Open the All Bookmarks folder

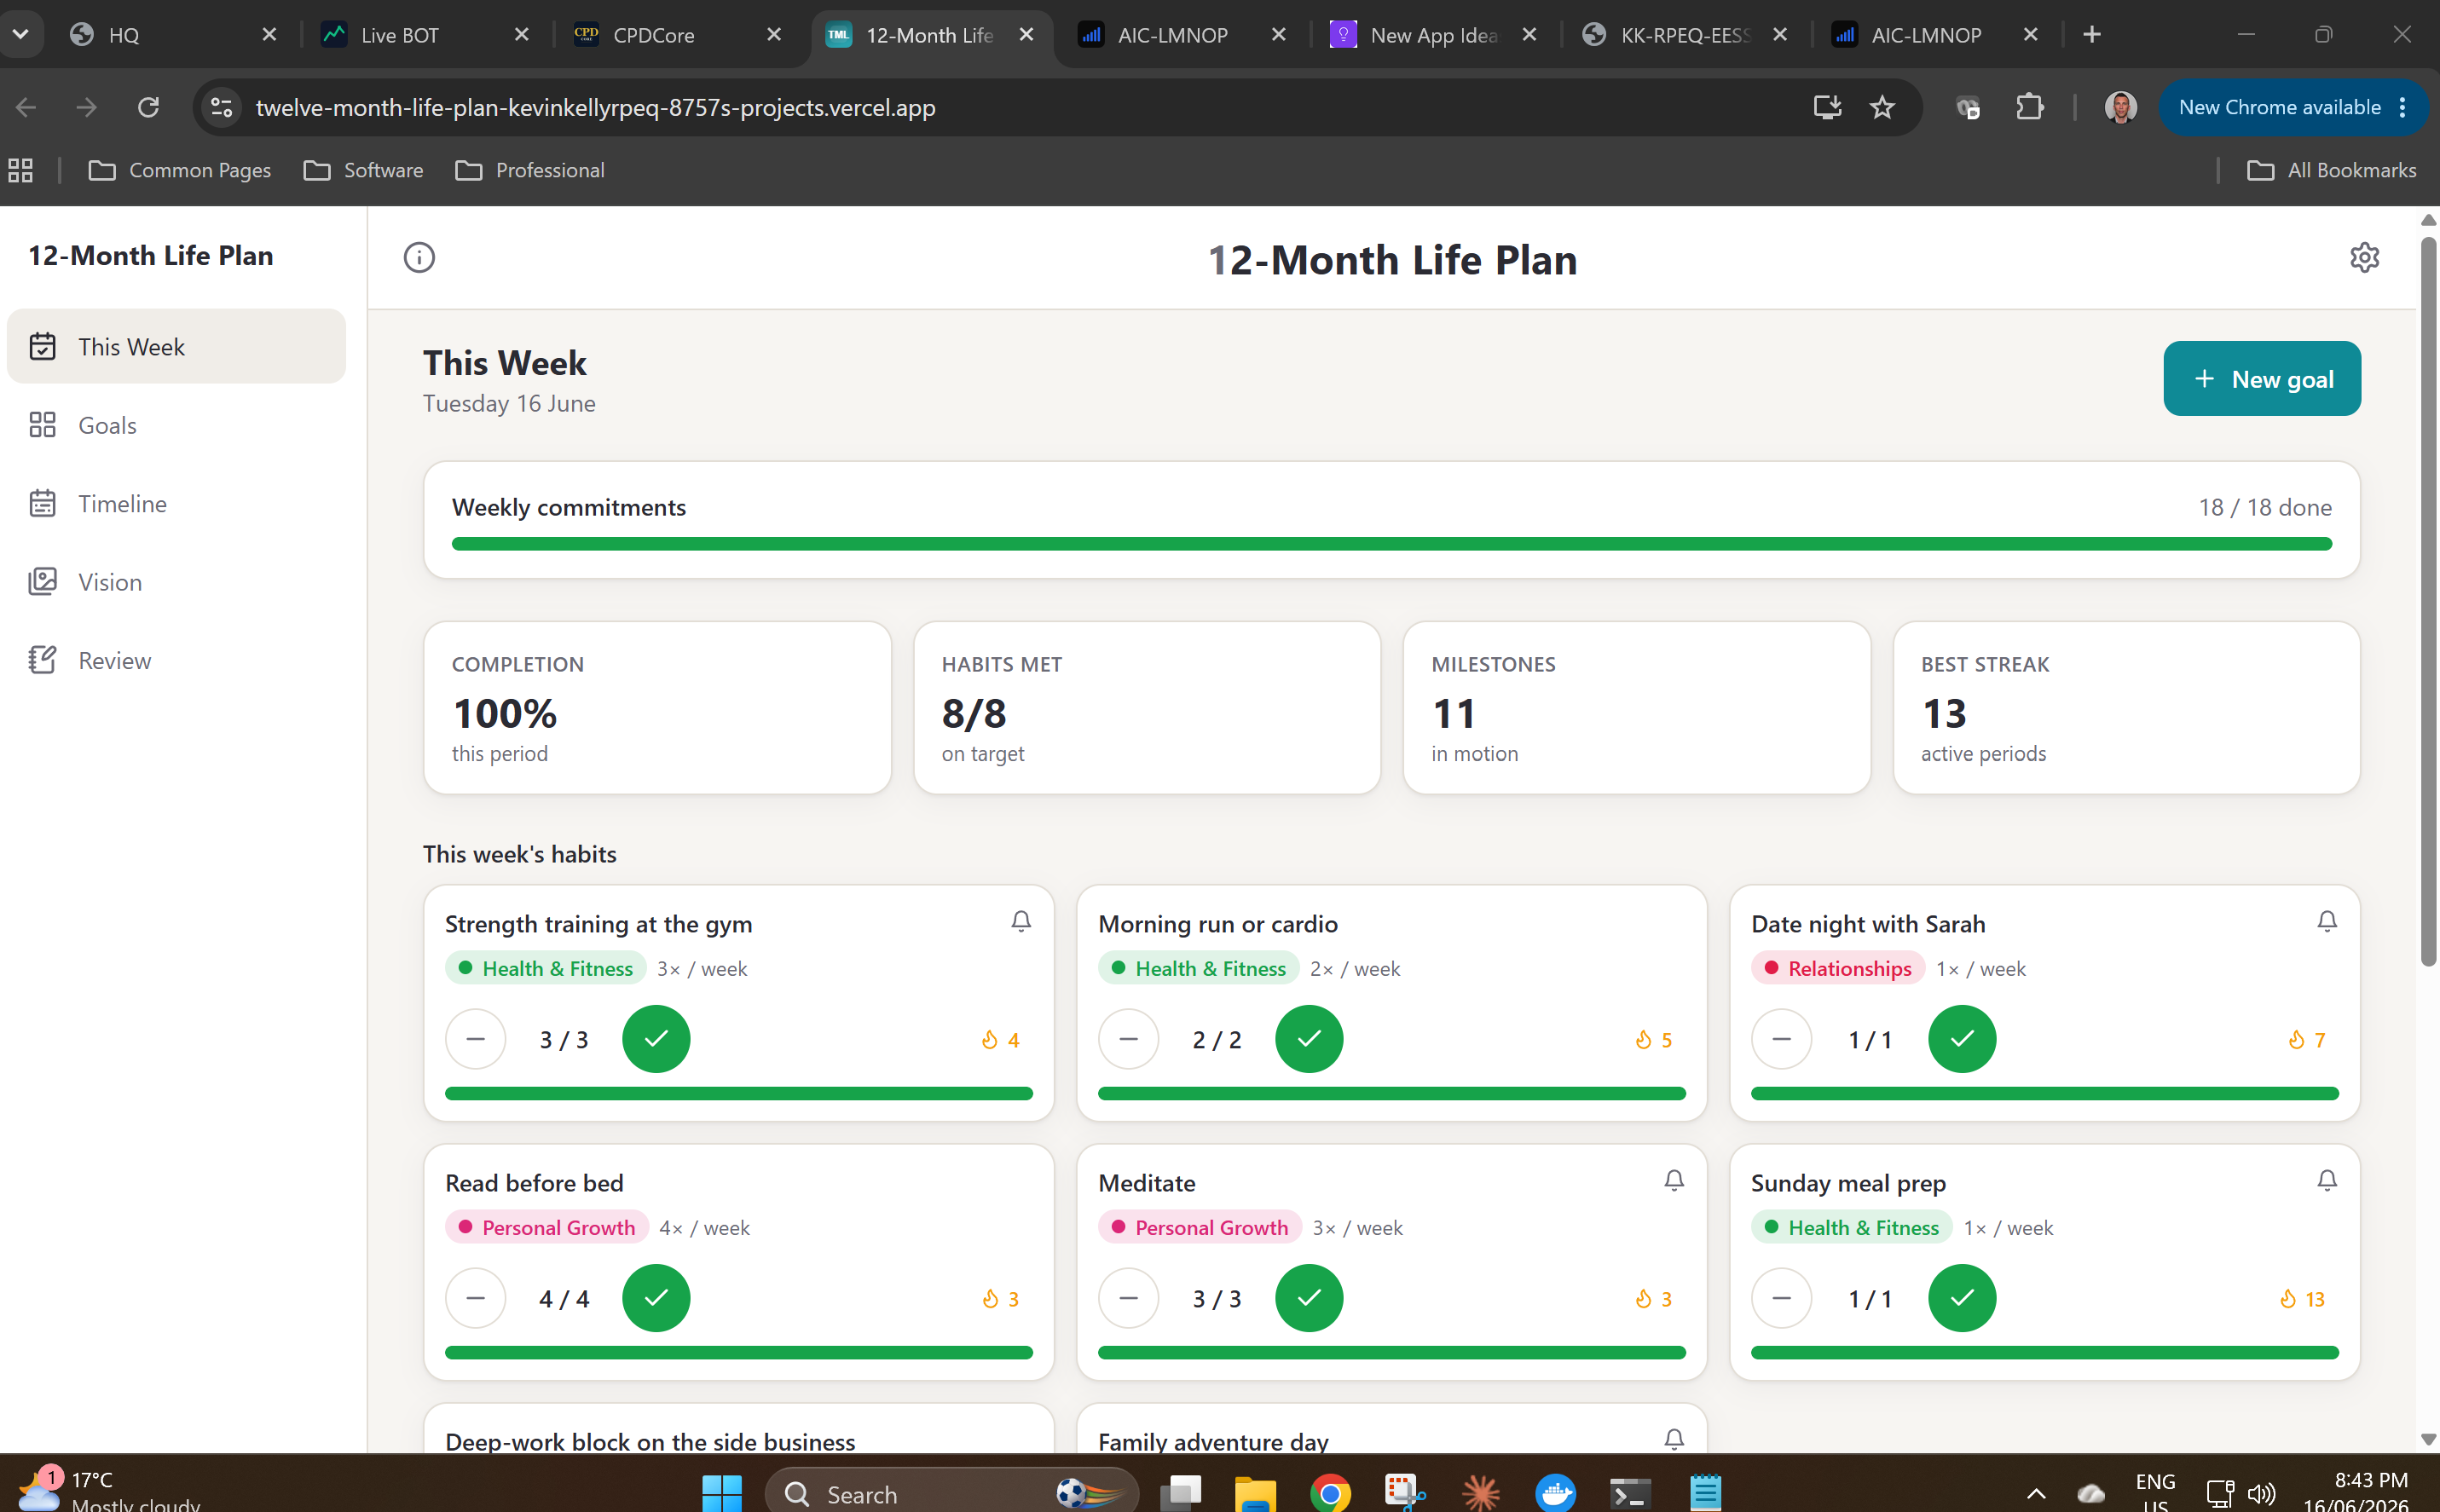click(2331, 170)
